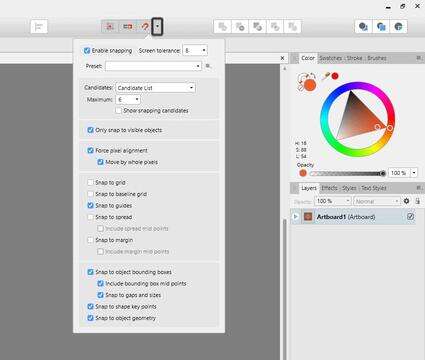Click the orange swatch beside opacity slider
This screenshot has height=360, width=425.
click(x=303, y=173)
